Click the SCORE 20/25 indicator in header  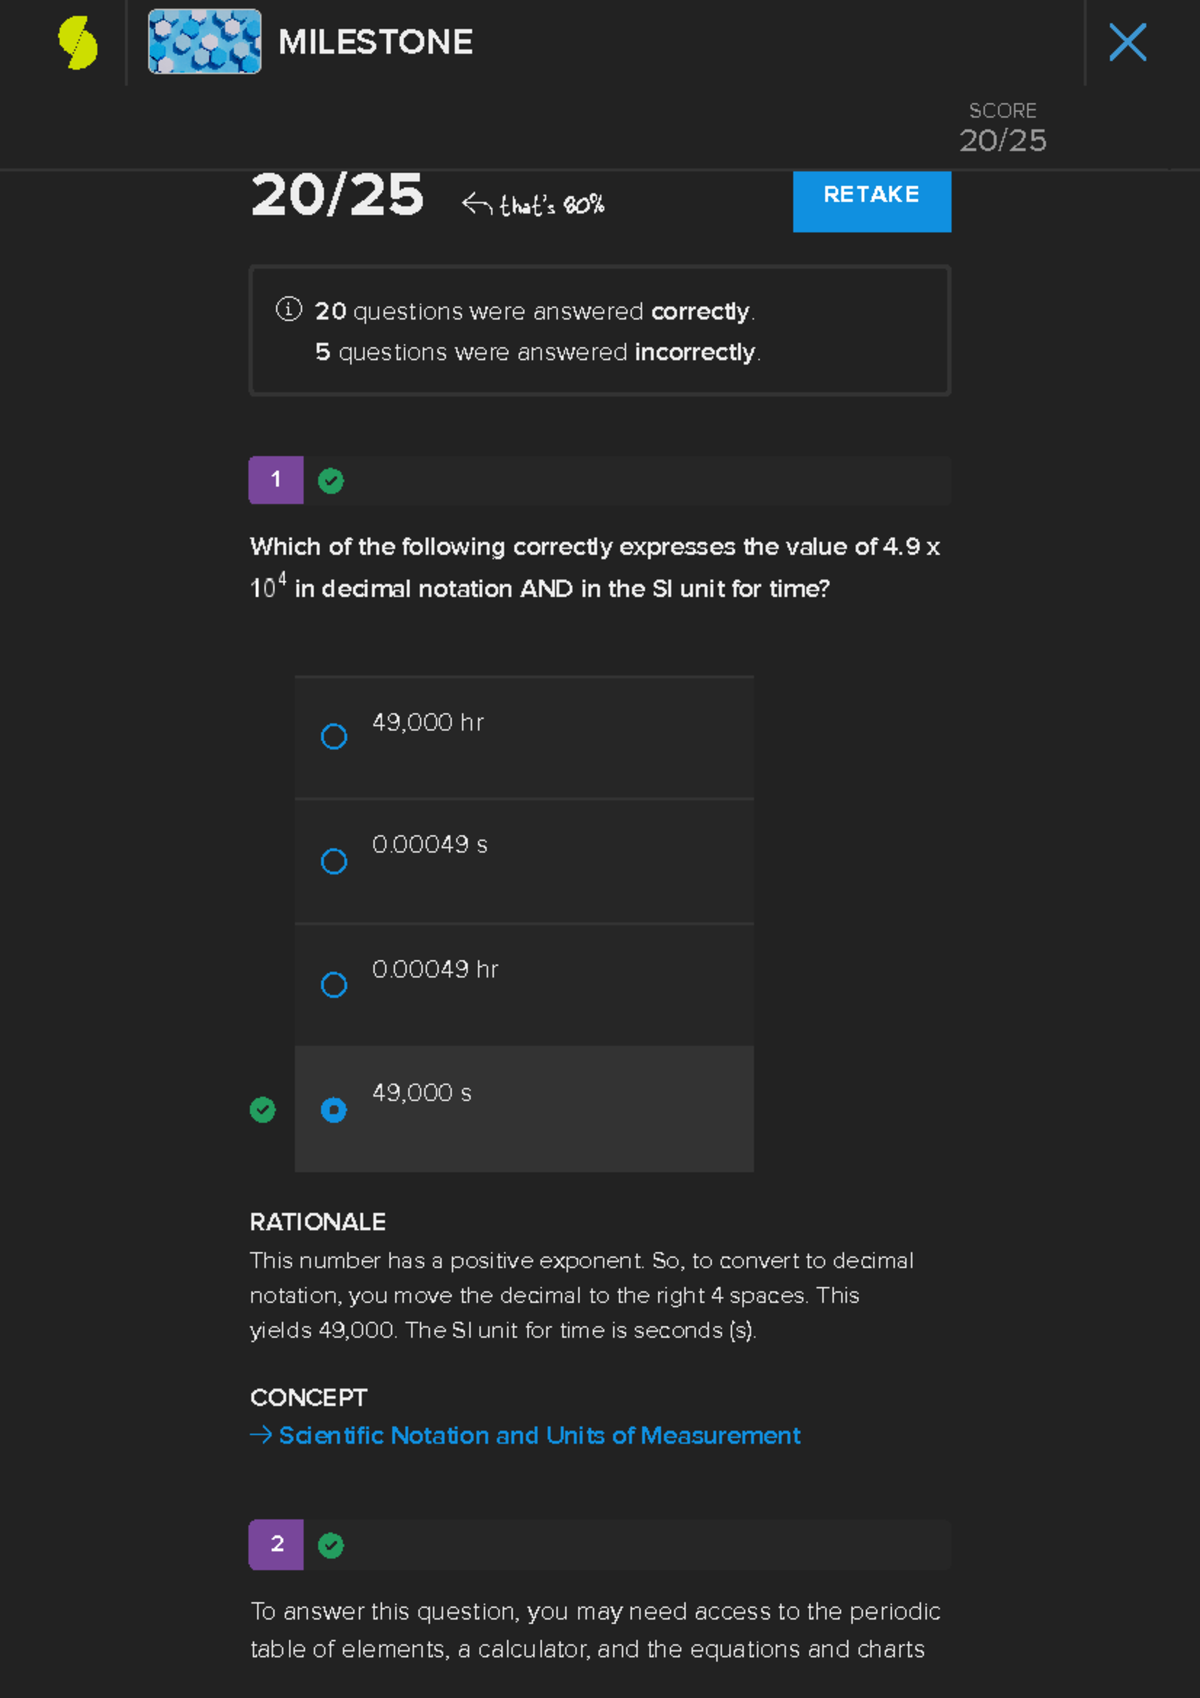(x=1002, y=128)
